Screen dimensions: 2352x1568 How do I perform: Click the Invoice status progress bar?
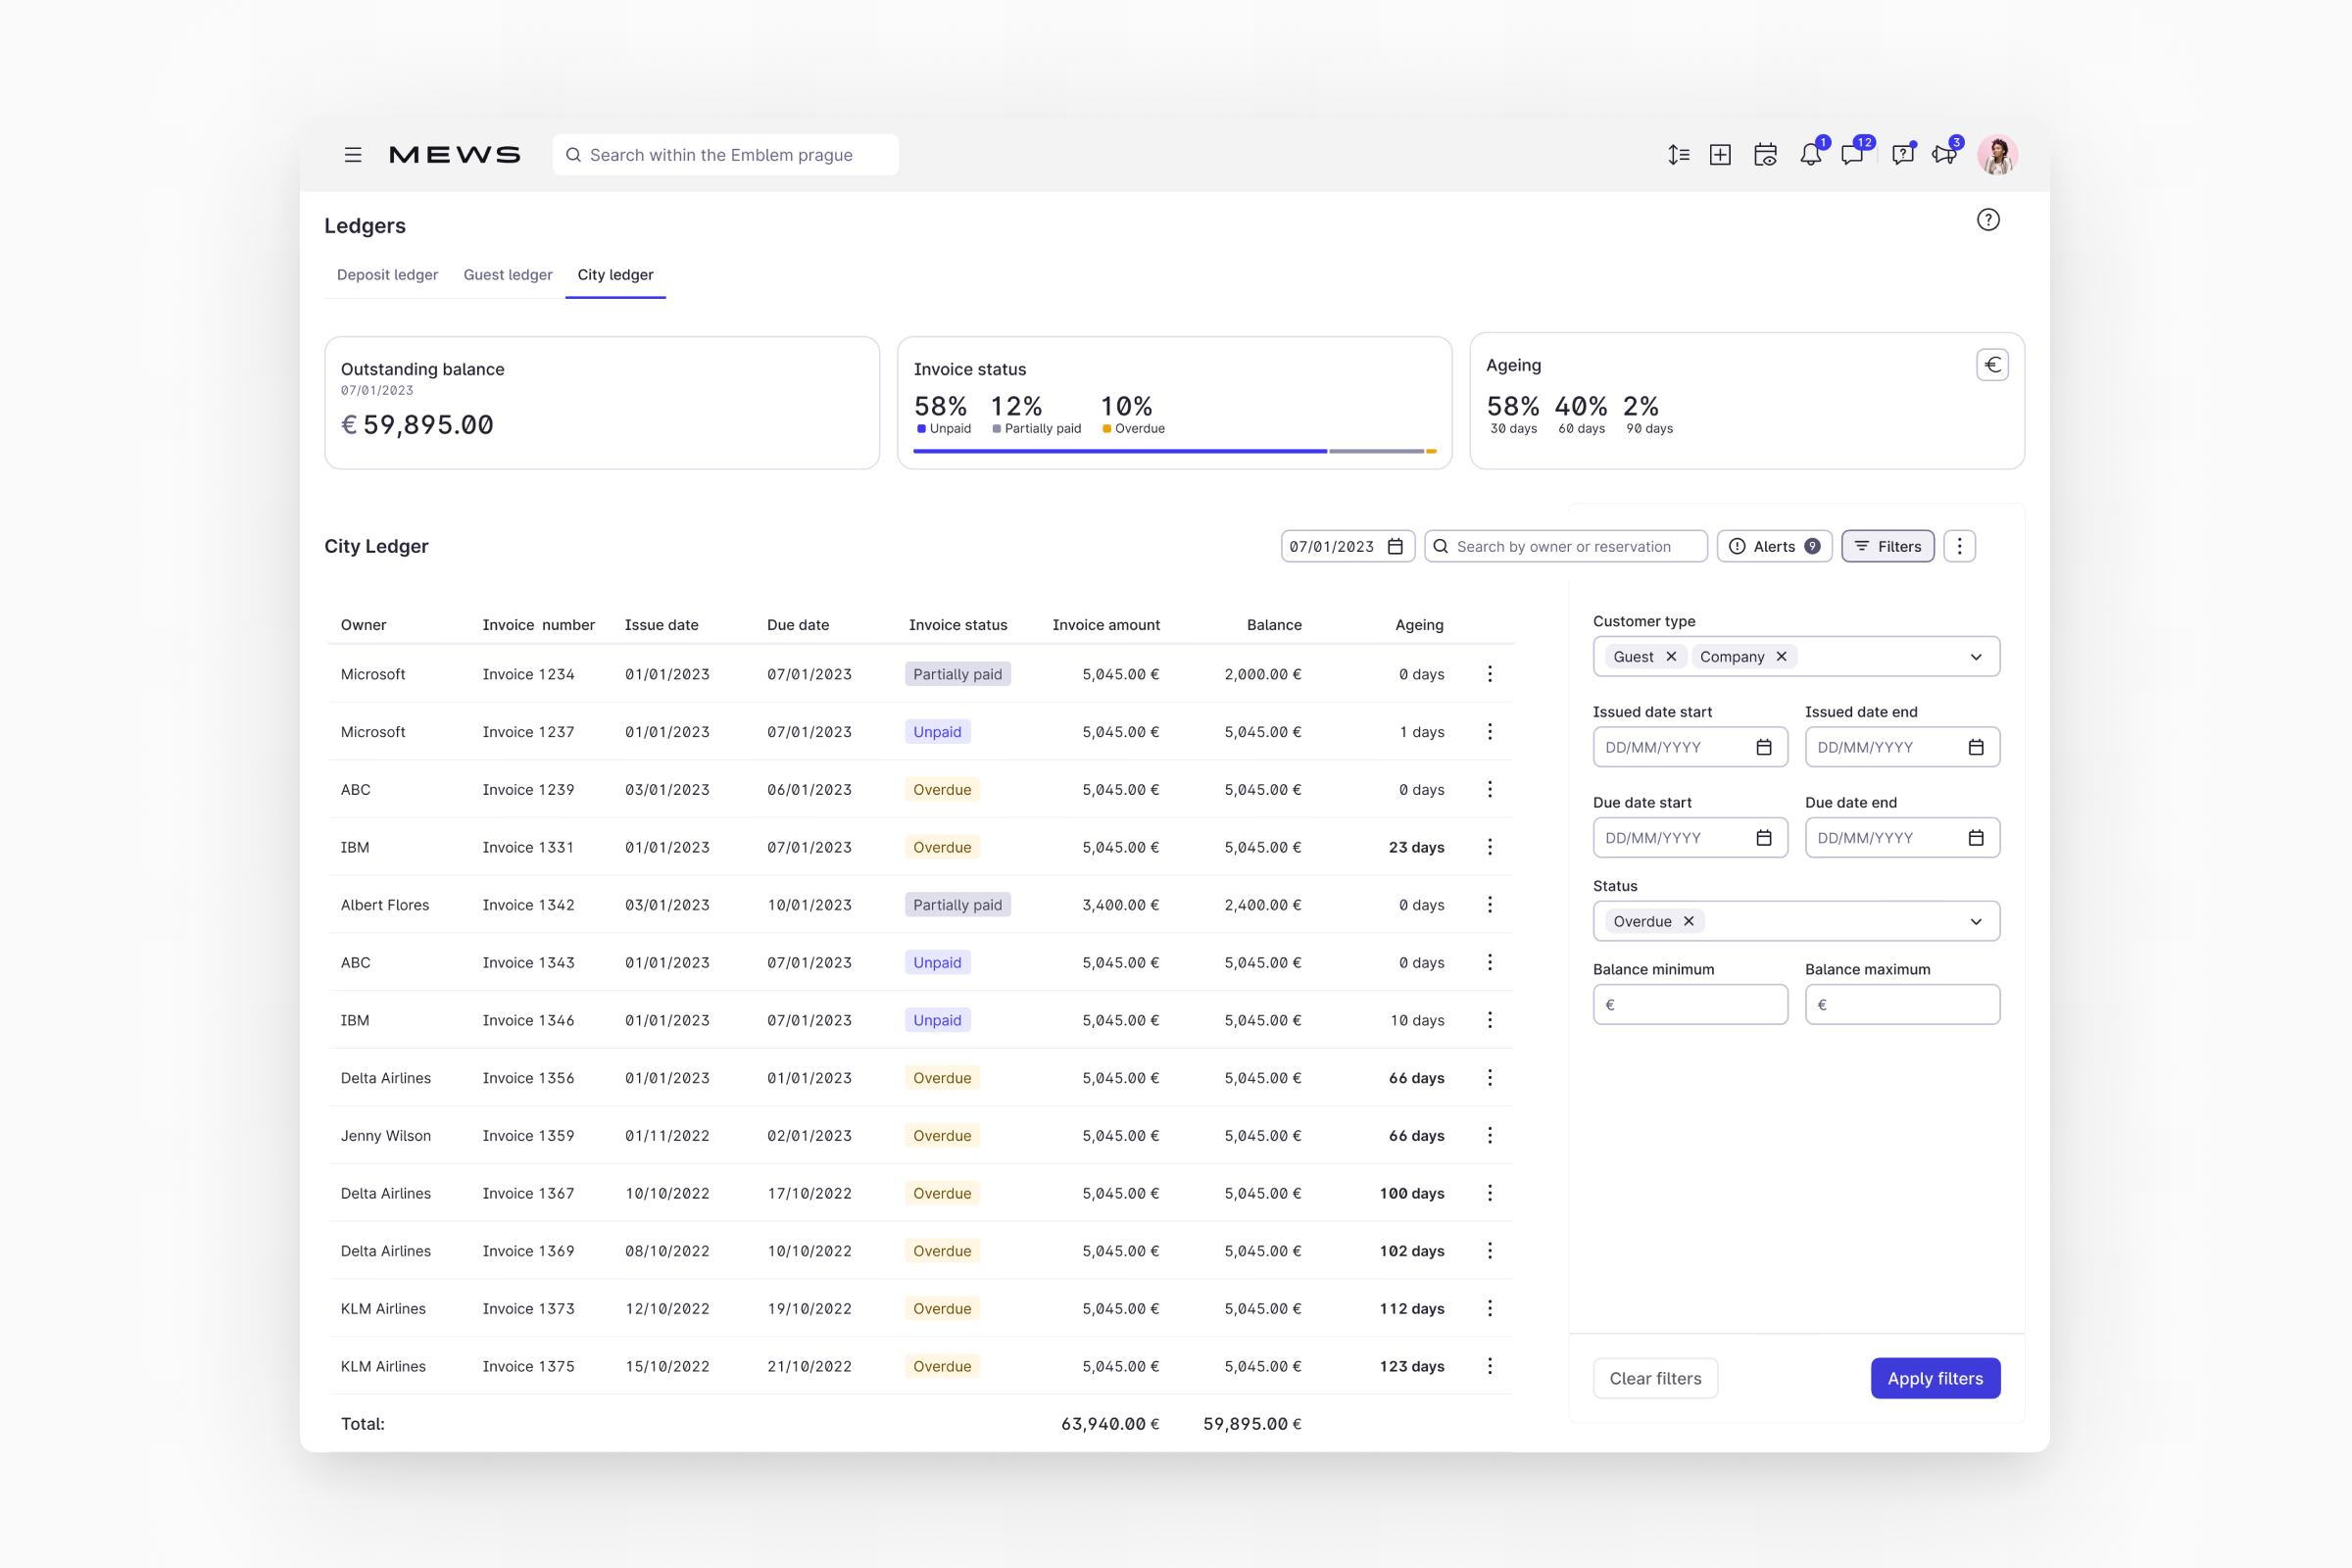pyautogui.click(x=1173, y=451)
